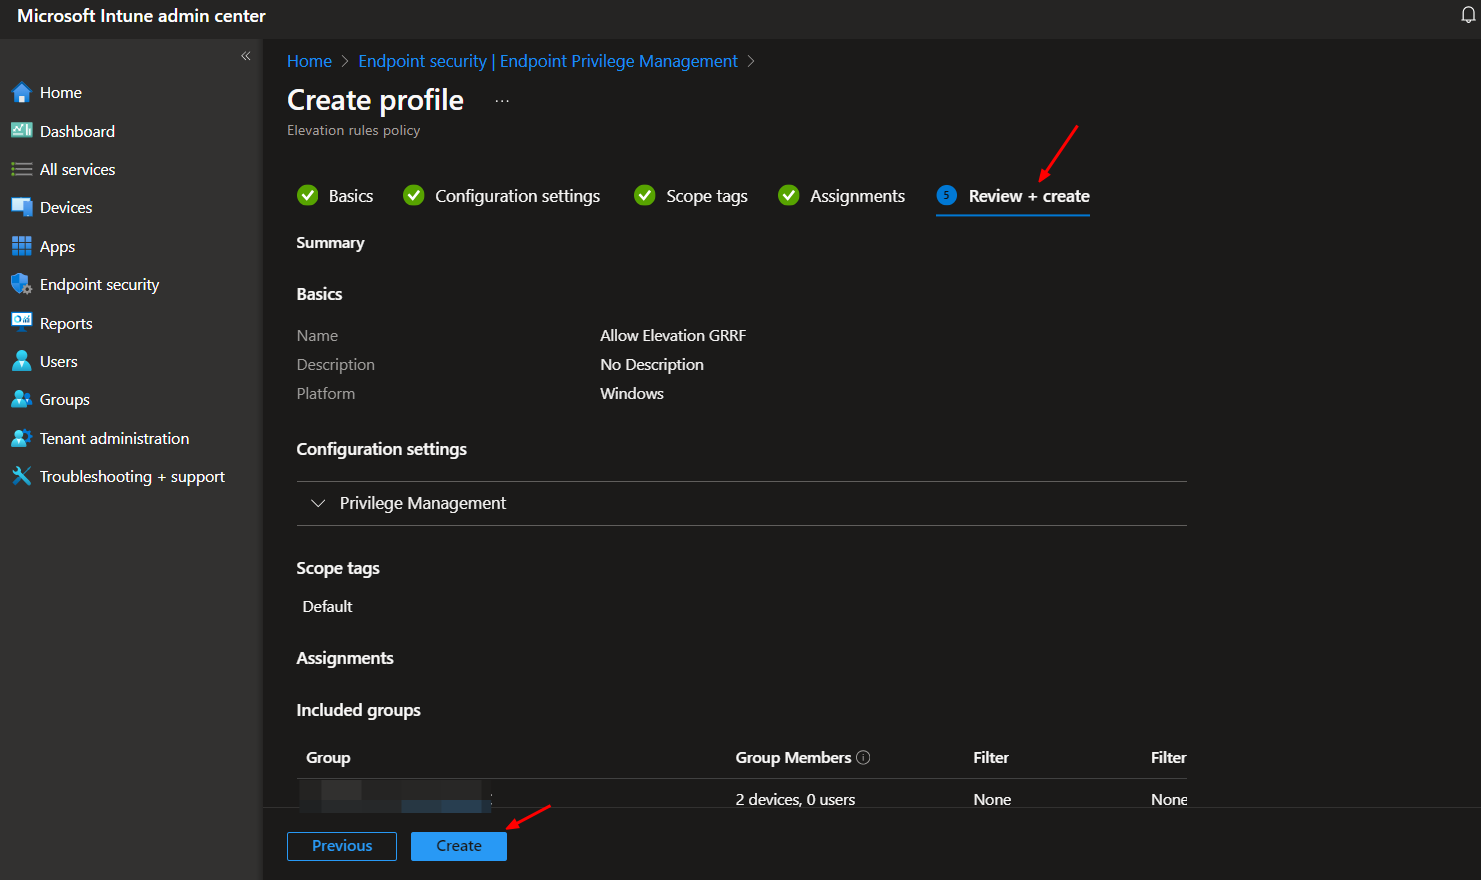1481x880 pixels.
Task: Click the Group Members column header
Action: 793,758
